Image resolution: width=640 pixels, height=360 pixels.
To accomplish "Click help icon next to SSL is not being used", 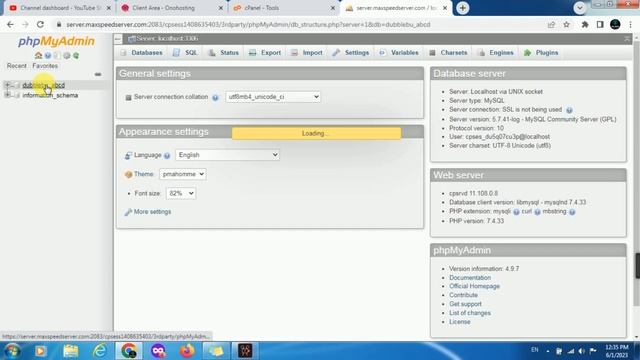I will [569, 110].
